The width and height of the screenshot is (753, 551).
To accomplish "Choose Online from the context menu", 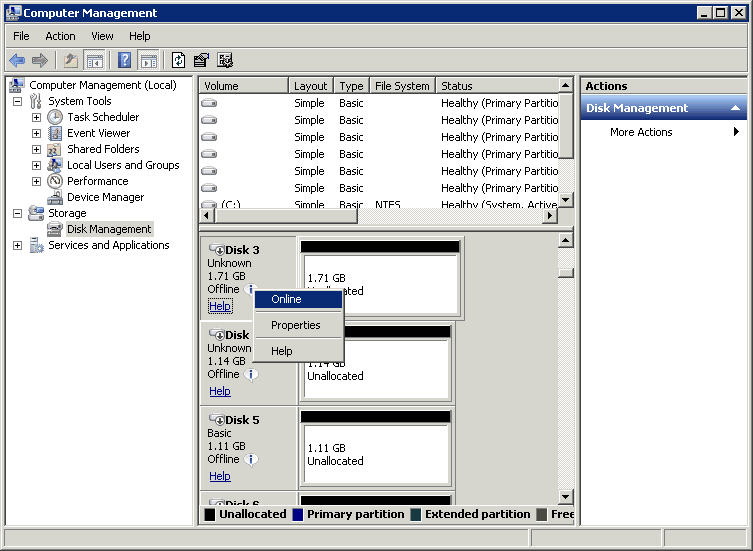I will [298, 299].
